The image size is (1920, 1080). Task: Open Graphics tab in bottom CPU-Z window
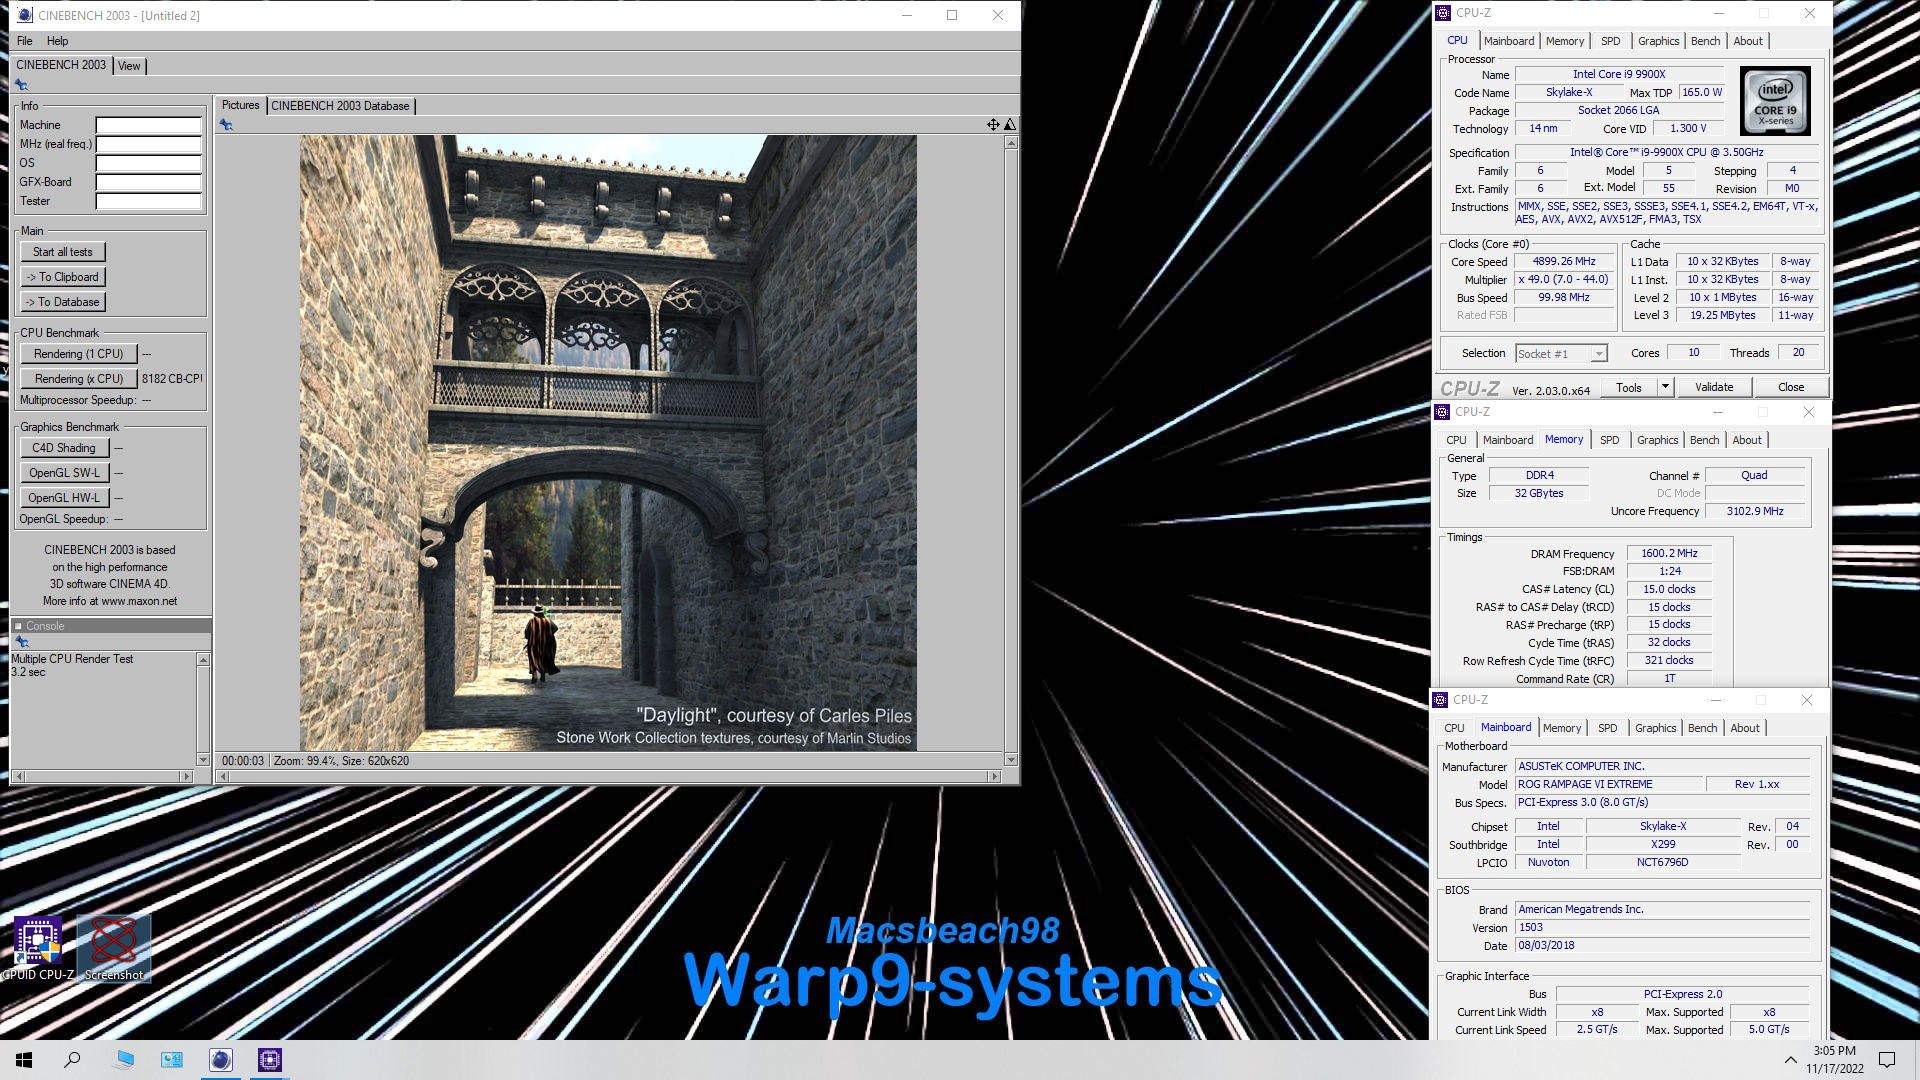[x=1656, y=728]
